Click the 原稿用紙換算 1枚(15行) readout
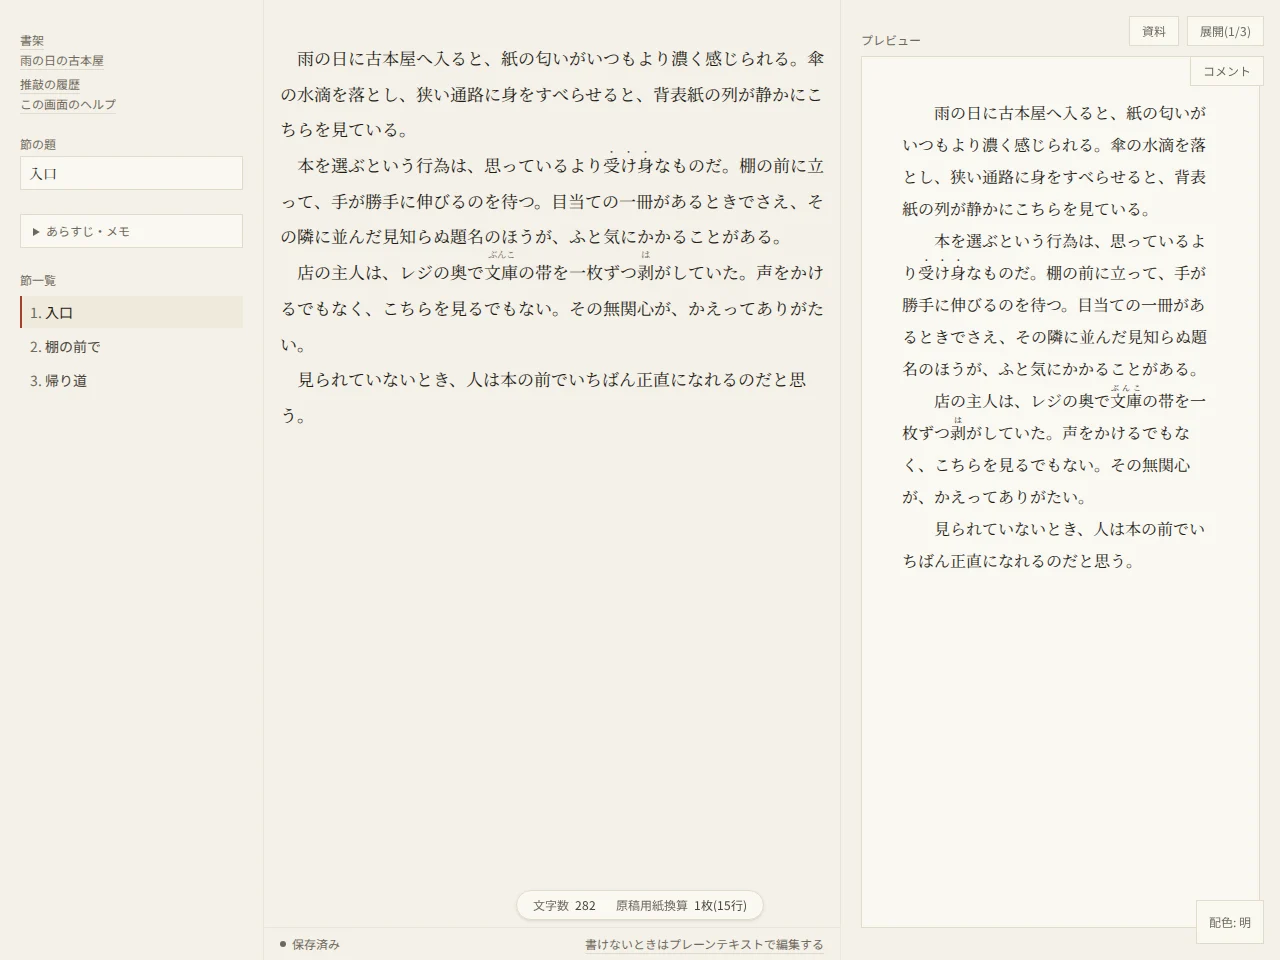Viewport: 1280px width, 960px height. (x=681, y=906)
